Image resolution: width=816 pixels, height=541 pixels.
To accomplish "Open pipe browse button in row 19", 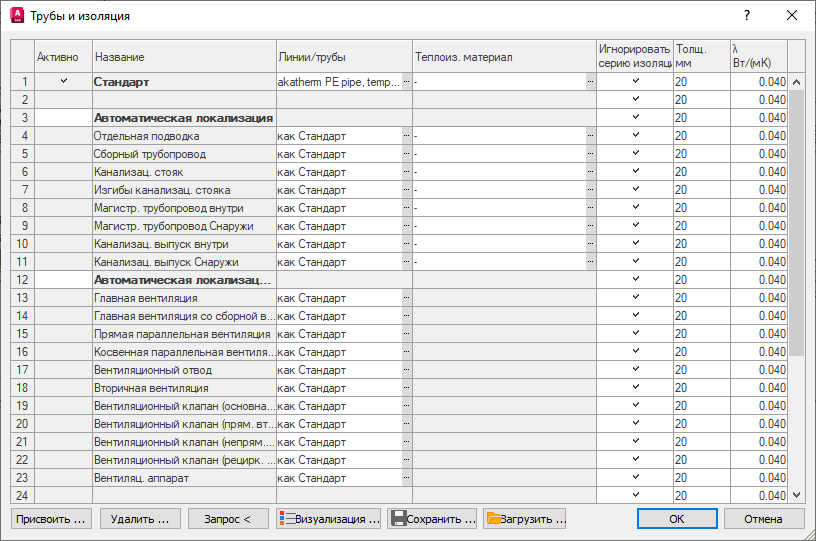I will click(406, 406).
